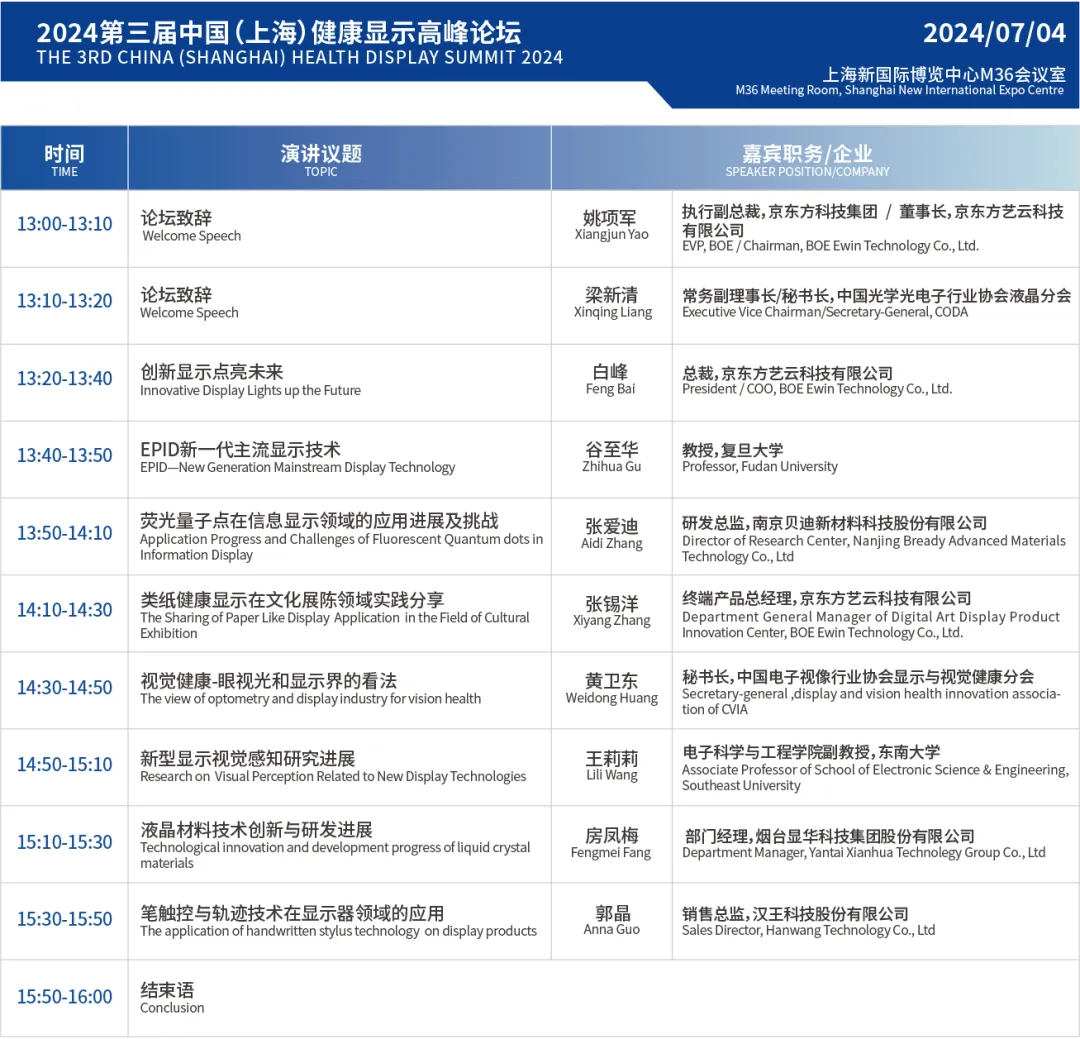The image size is (1080, 1039).
Task: Click speaker Feng Bai's name
Action: [610, 379]
